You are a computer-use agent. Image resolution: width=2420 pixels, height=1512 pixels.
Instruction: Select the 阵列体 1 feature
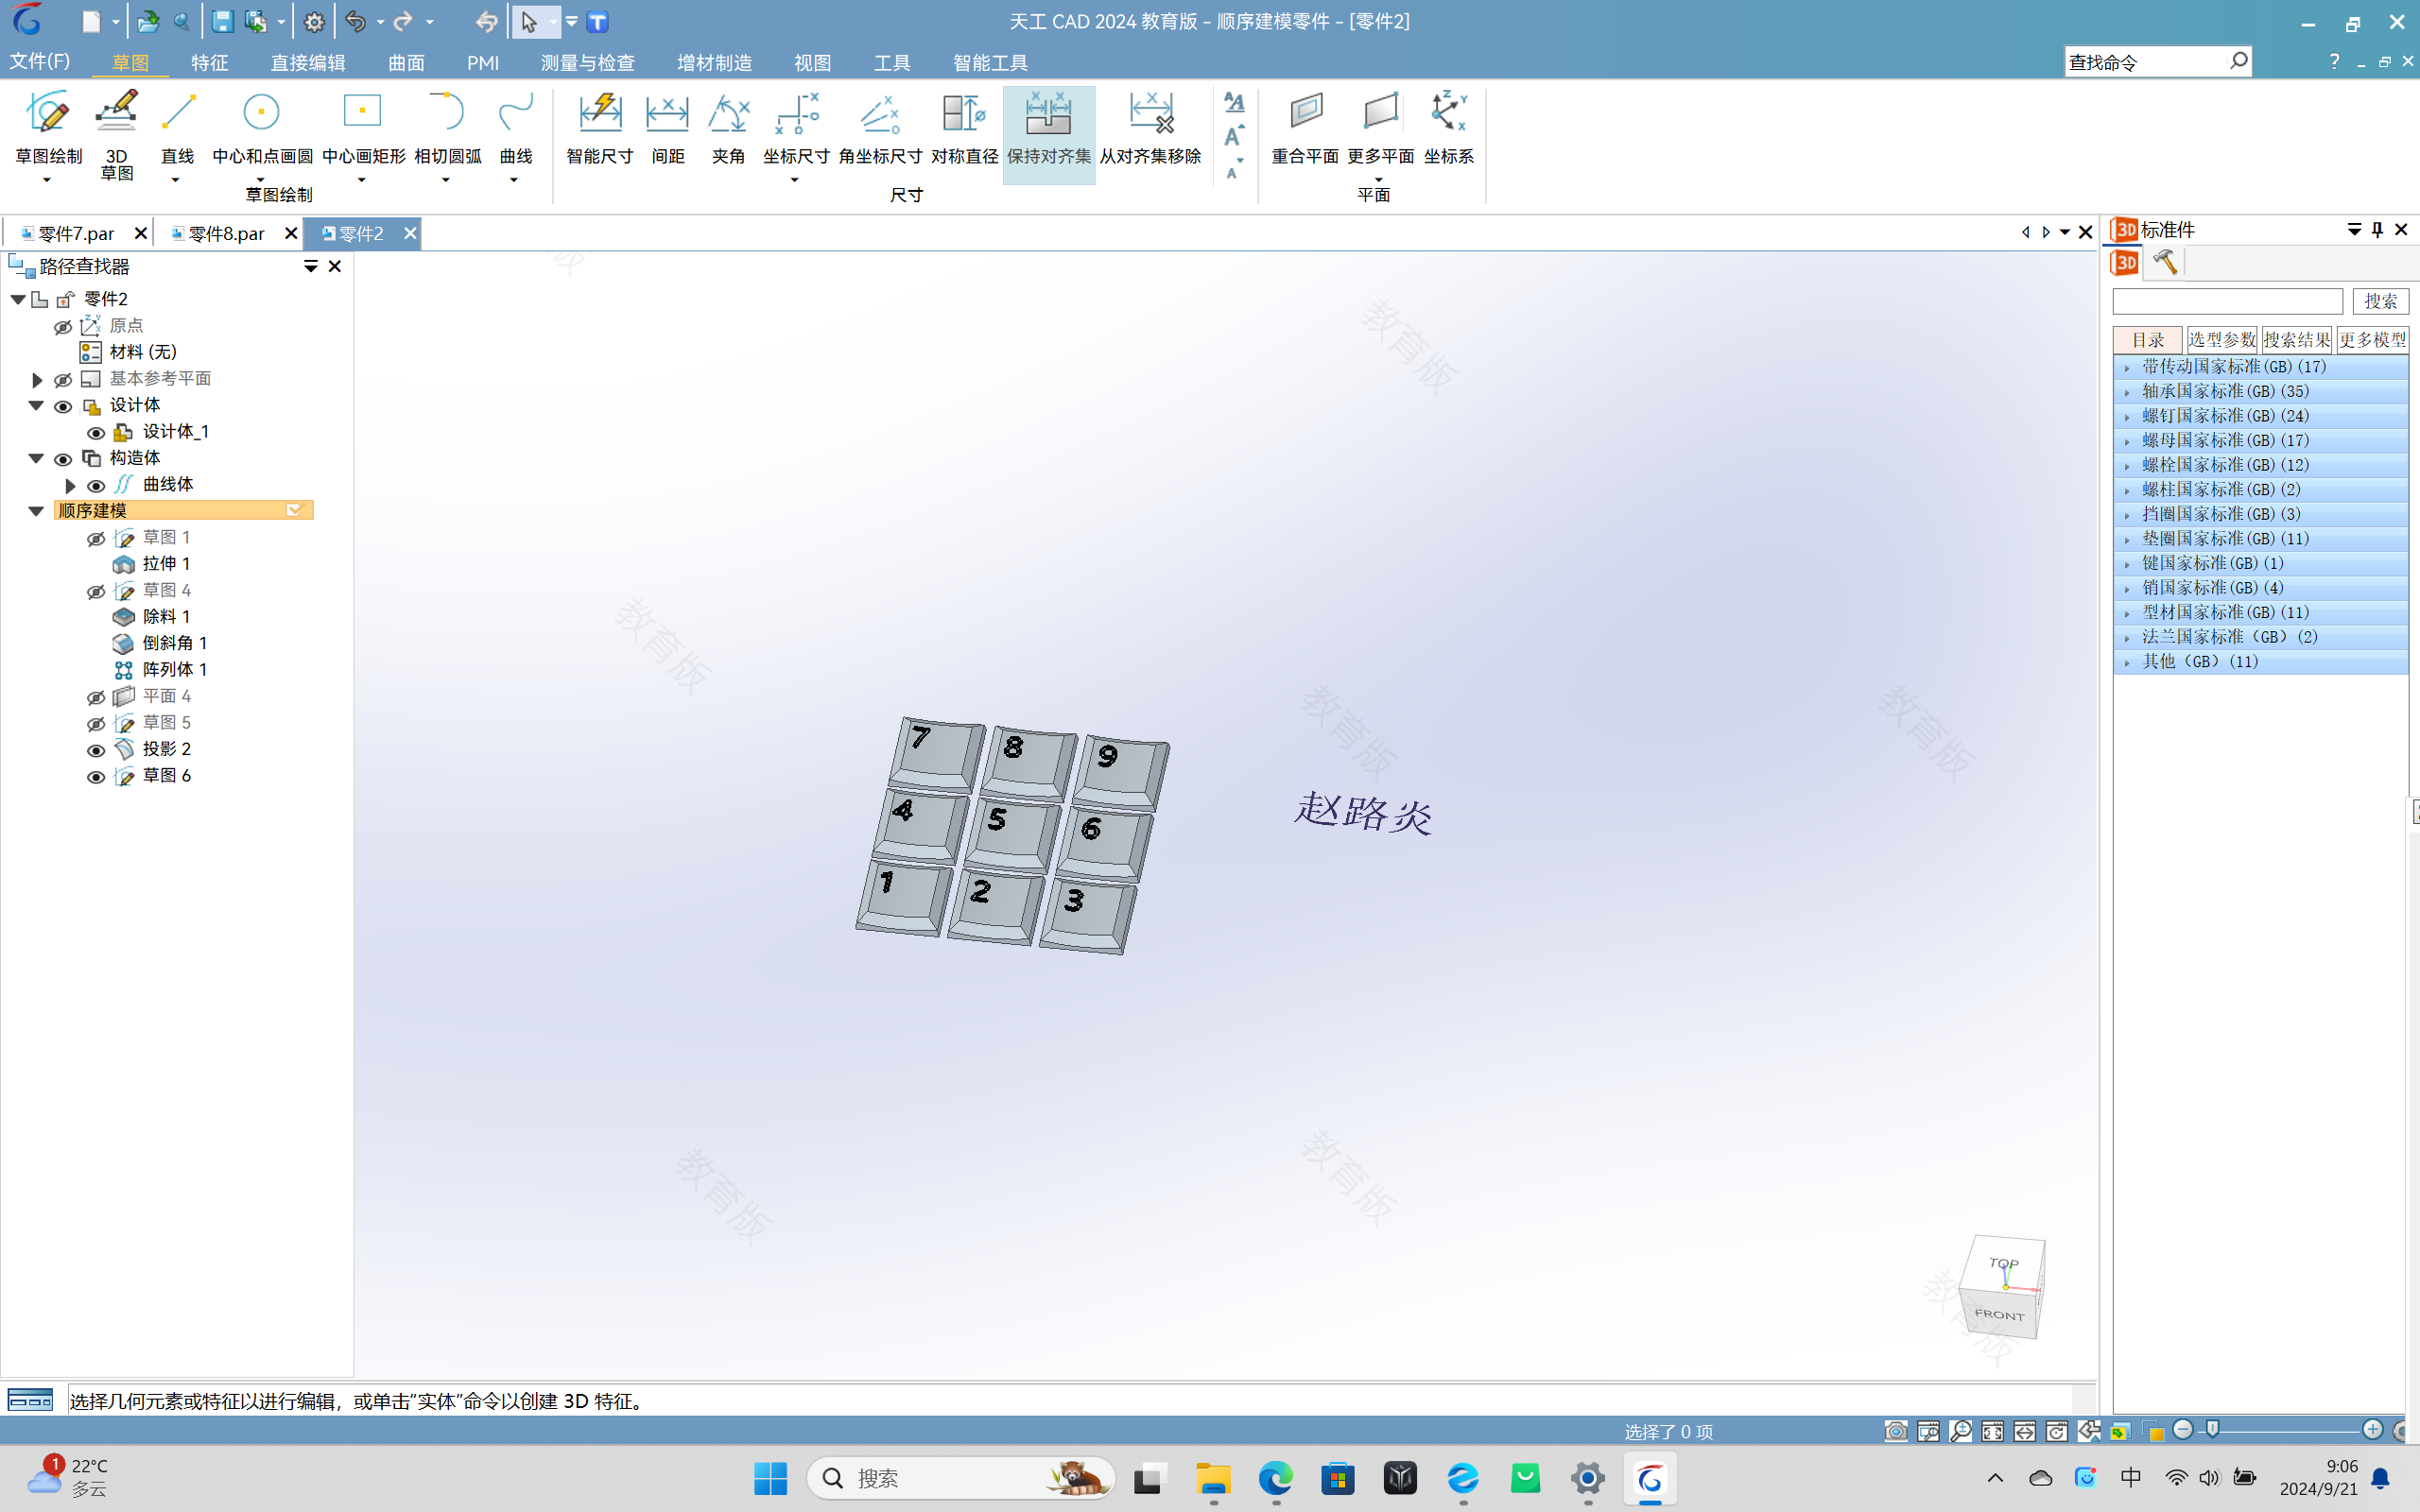pyautogui.click(x=174, y=670)
